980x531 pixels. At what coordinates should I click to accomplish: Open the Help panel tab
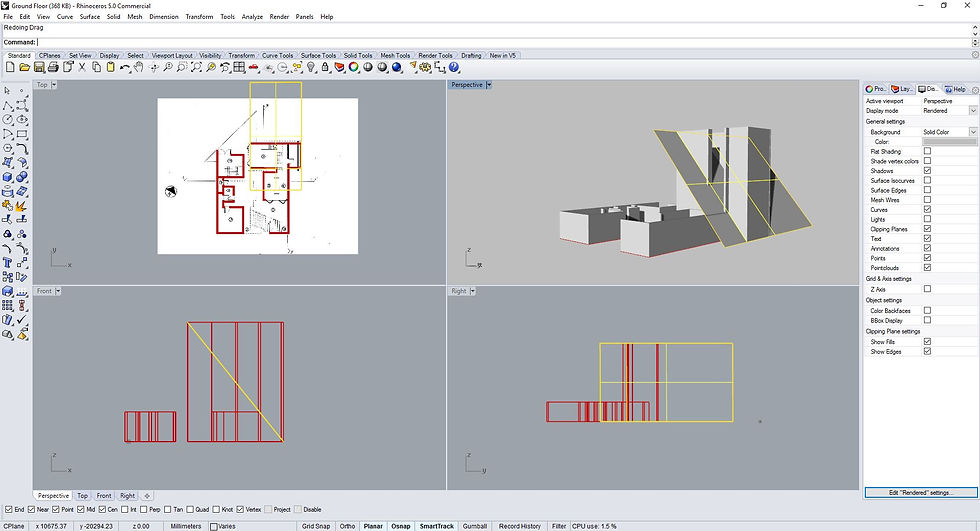point(955,89)
